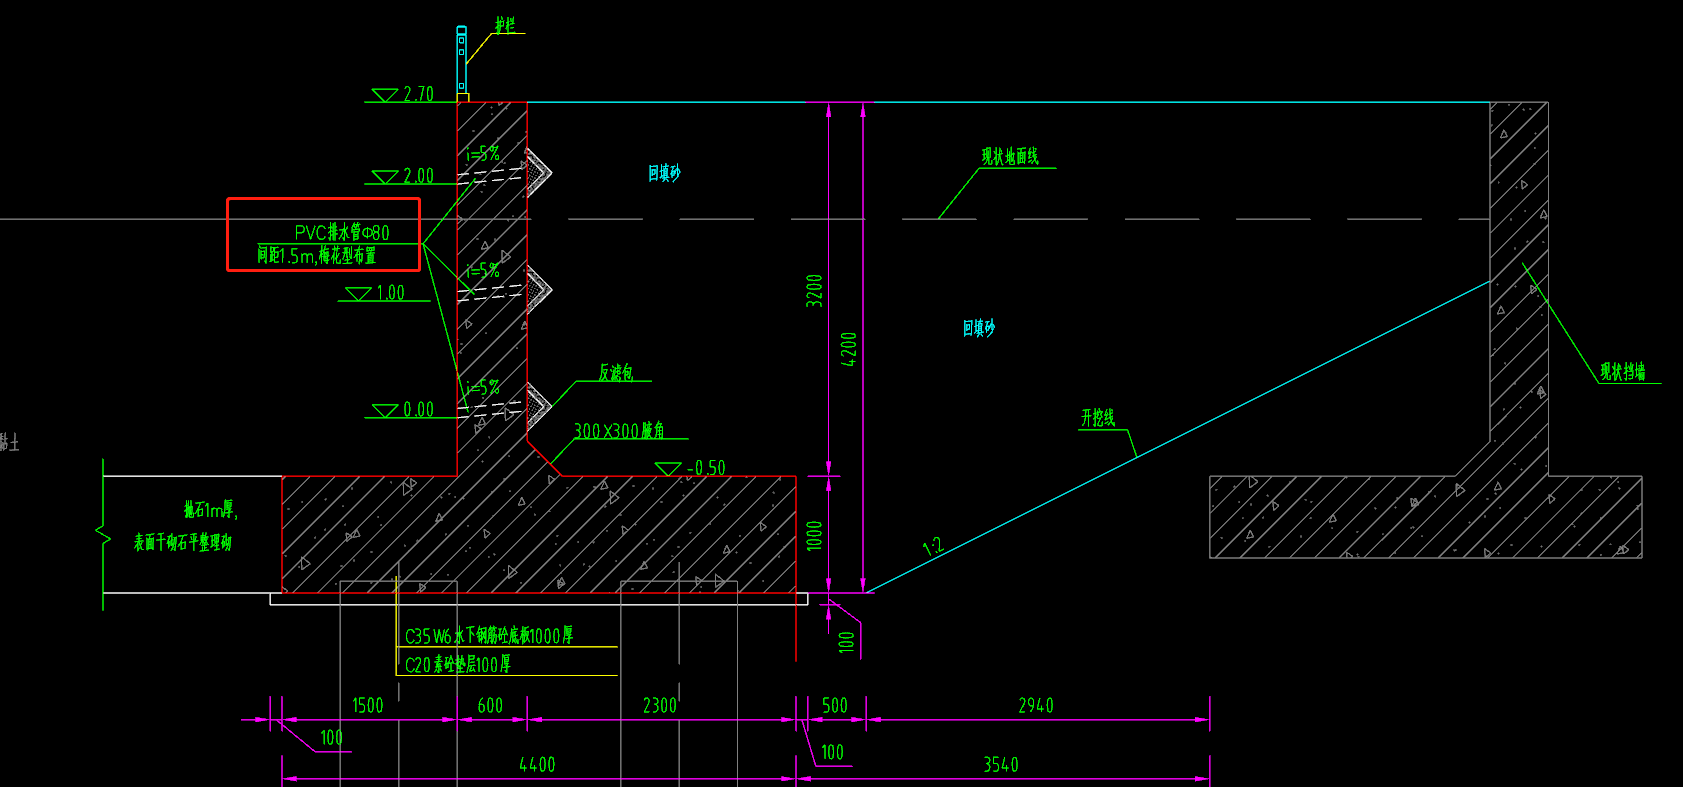Click the C35 W6水下钢筋砼底板1000厚 note
The image size is (1683, 787).
click(489, 636)
